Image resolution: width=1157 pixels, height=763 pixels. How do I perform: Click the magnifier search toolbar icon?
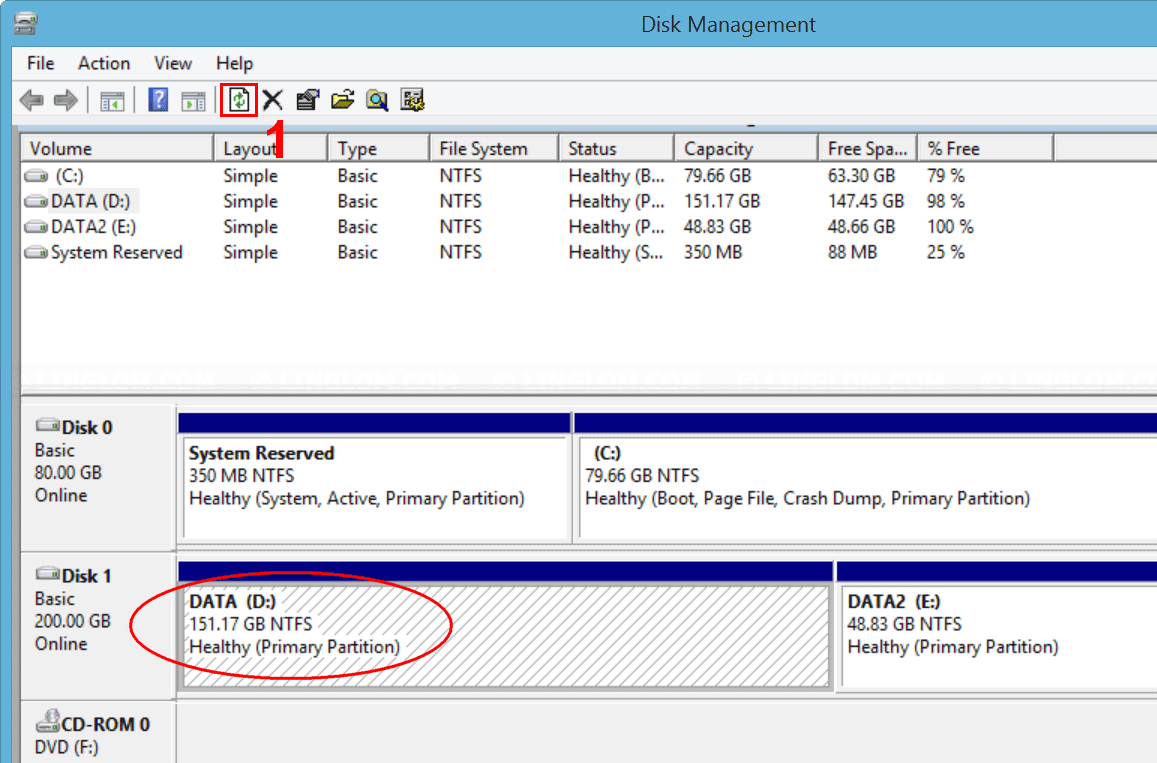tap(376, 100)
